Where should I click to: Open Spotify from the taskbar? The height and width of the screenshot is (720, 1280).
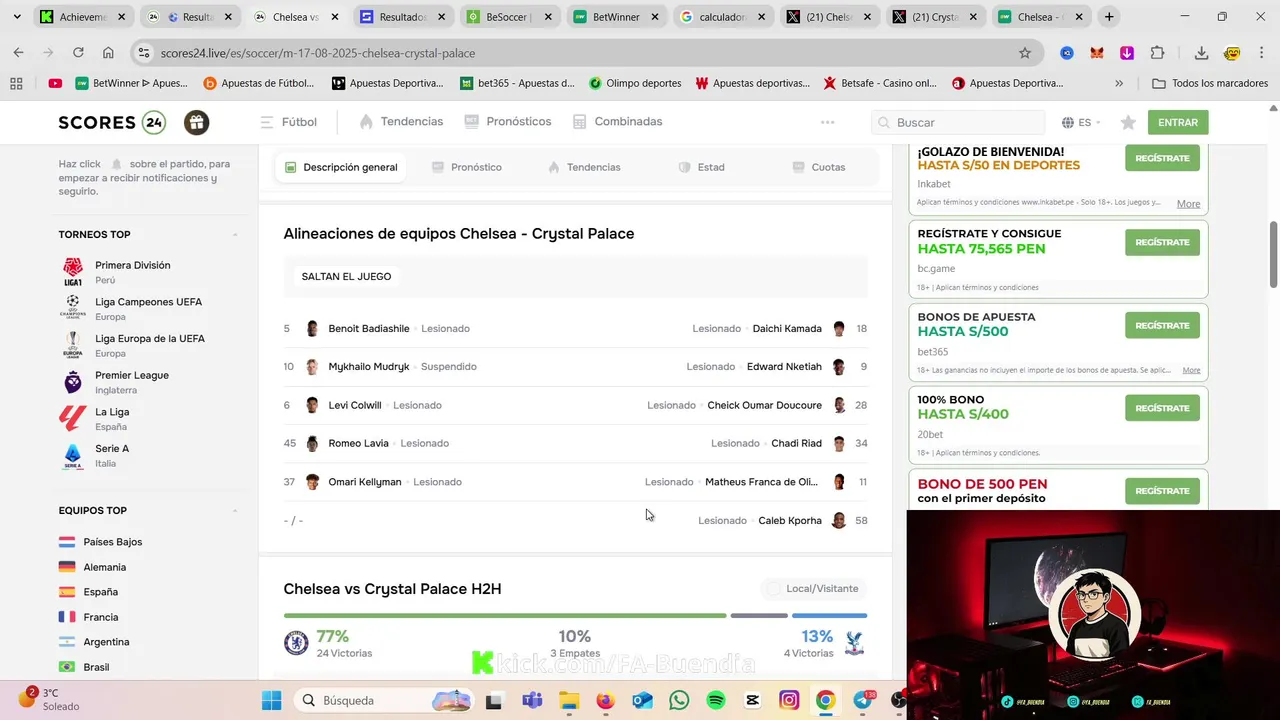716,700
